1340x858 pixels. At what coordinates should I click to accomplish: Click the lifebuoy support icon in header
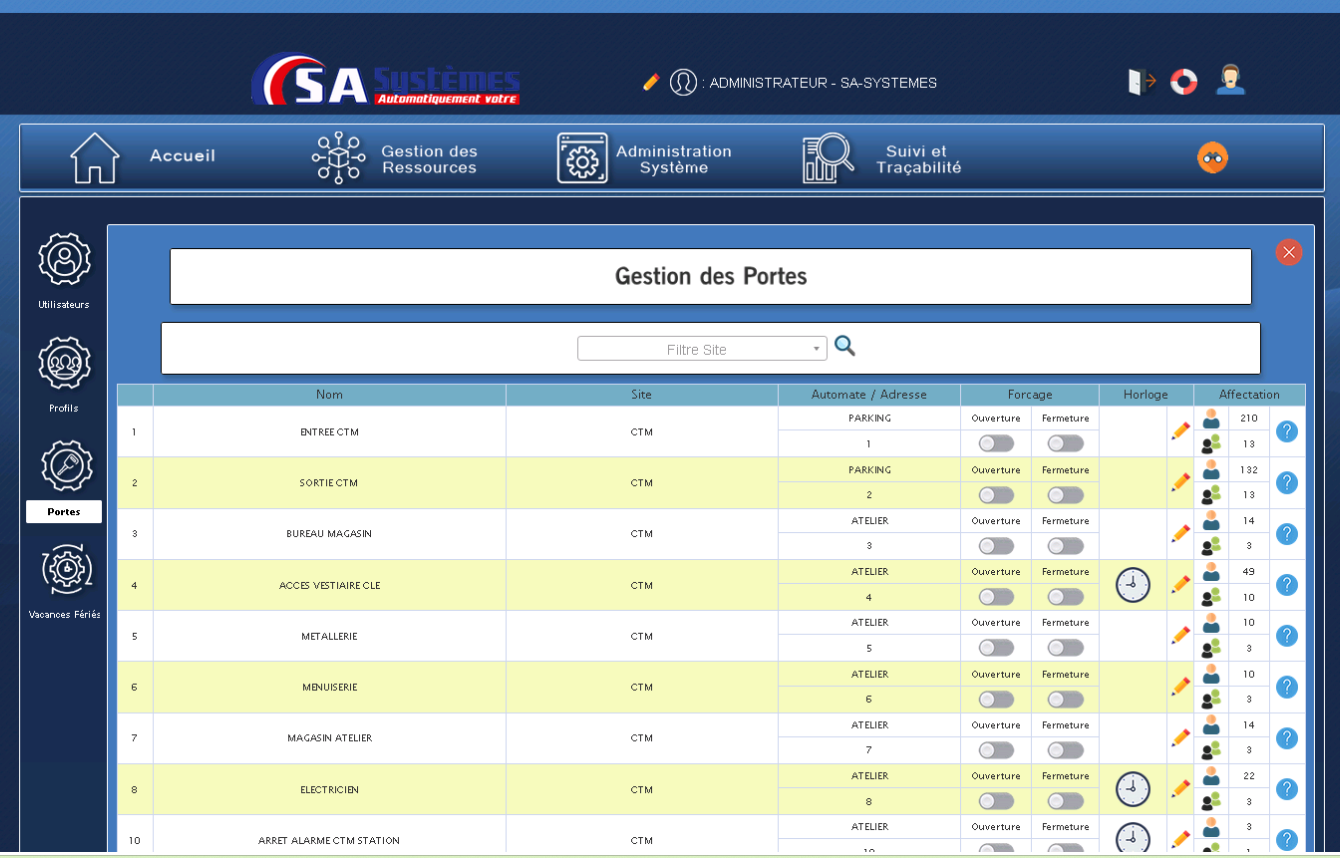[1184, 82]
